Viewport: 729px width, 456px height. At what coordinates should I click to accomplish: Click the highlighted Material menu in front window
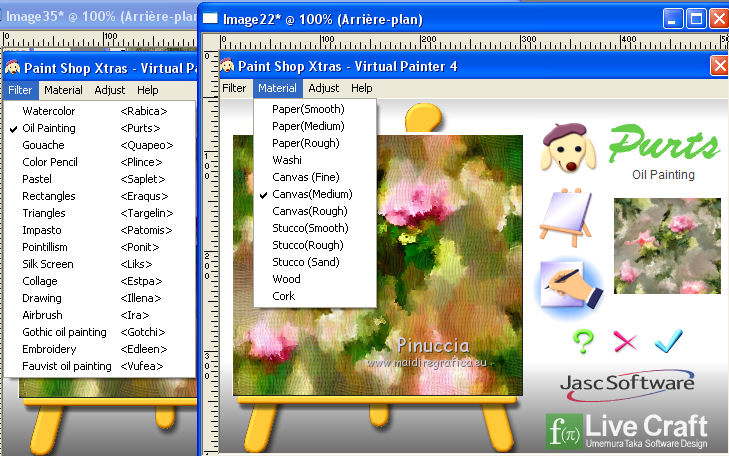(278, 88)
